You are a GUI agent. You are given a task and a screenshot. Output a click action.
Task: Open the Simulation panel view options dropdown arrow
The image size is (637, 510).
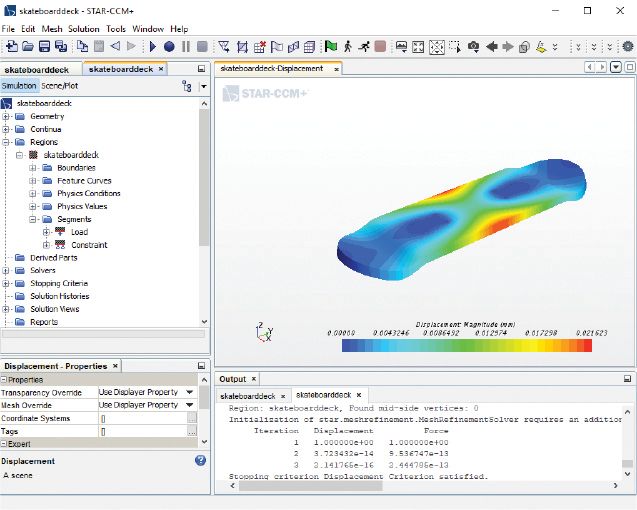[x=204, y=86]
